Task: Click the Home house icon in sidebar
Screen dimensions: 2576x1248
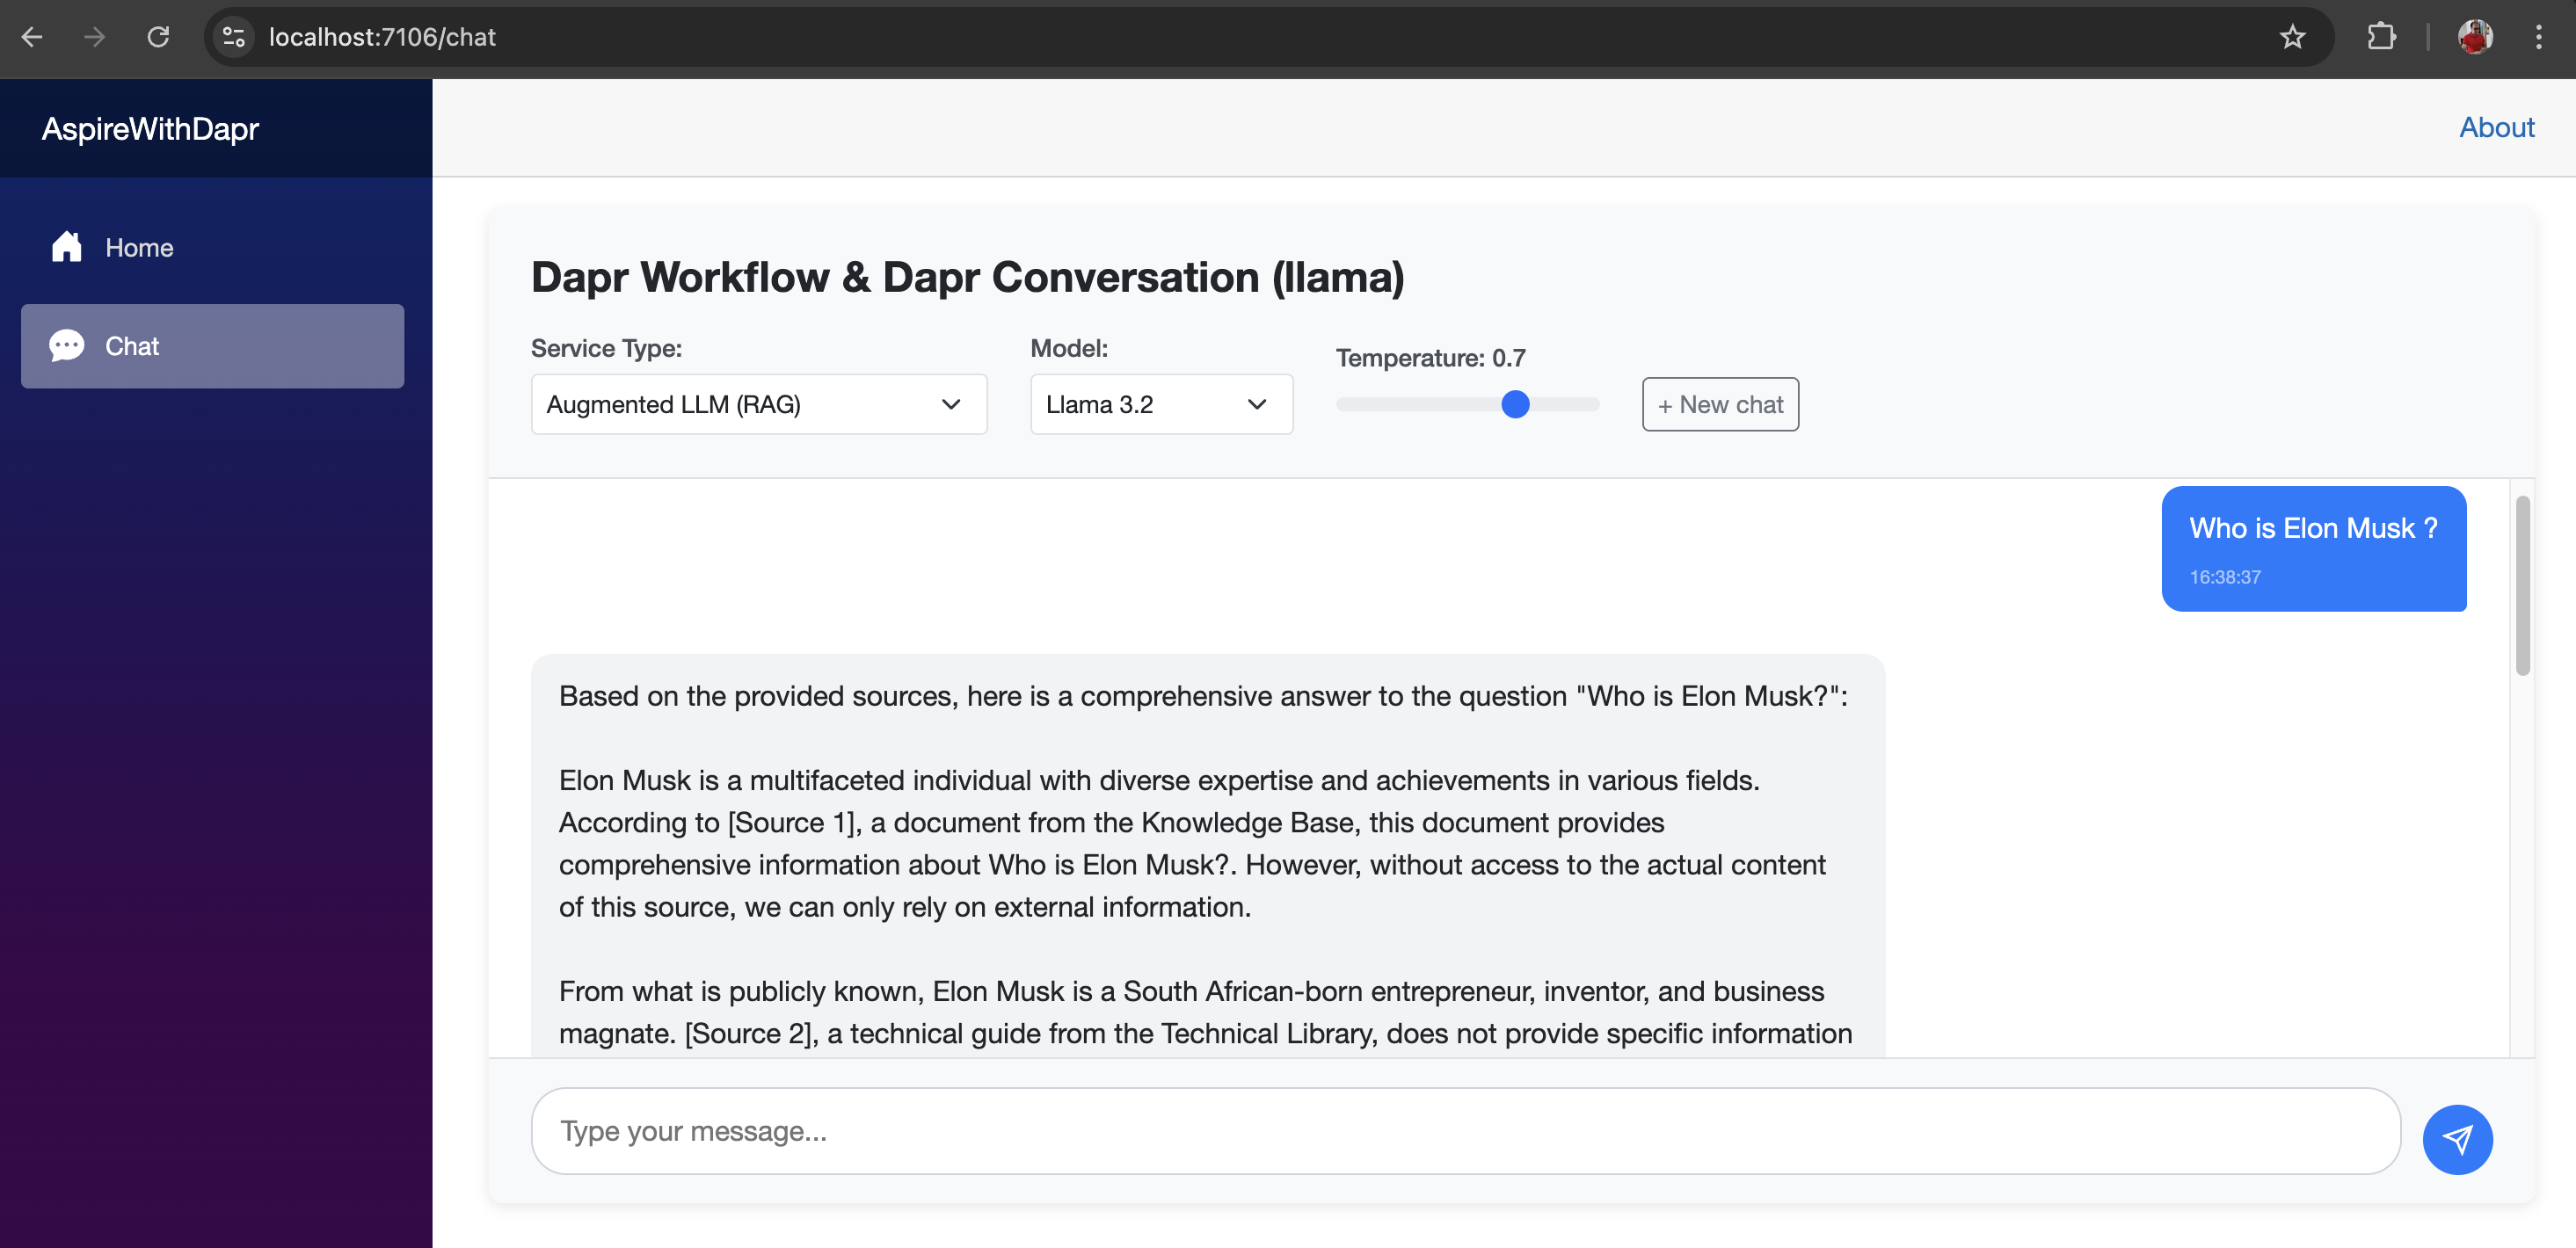Action: point(67,247)
